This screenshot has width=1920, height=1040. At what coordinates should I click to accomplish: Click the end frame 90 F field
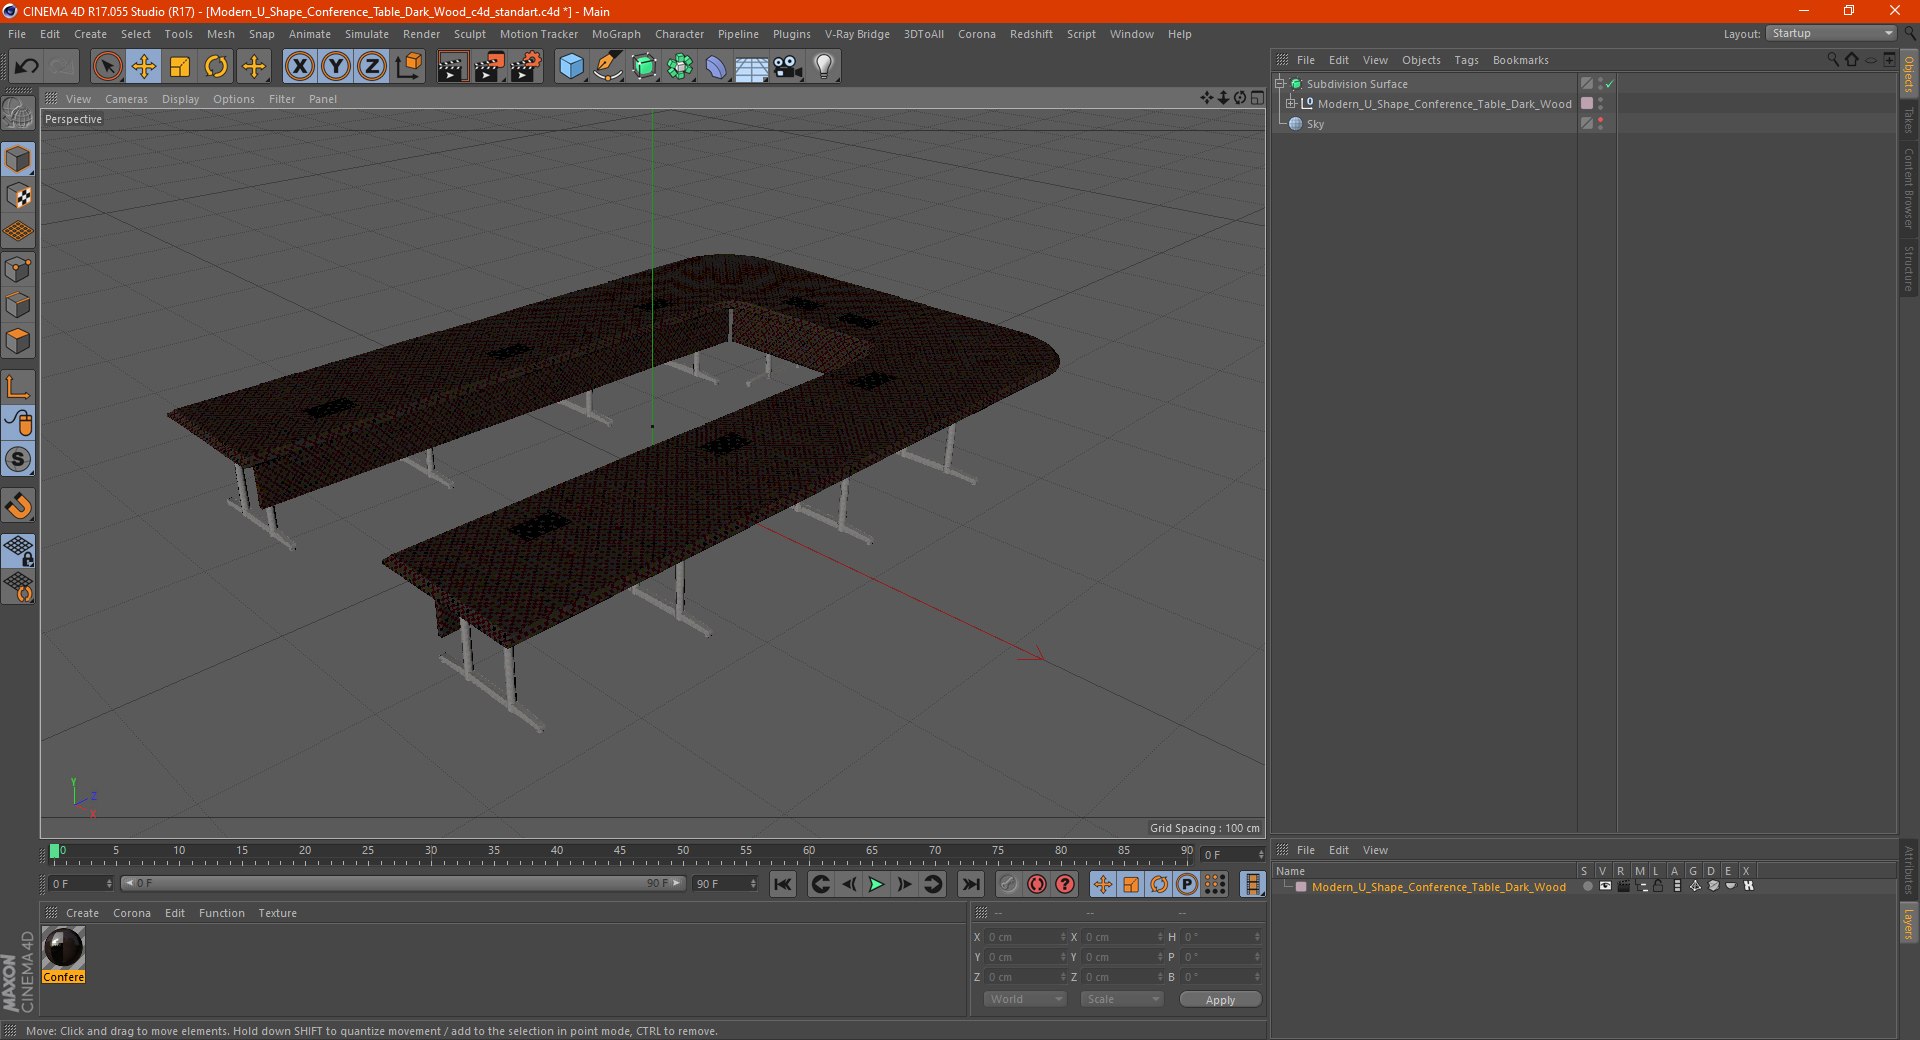pos(725,884)
